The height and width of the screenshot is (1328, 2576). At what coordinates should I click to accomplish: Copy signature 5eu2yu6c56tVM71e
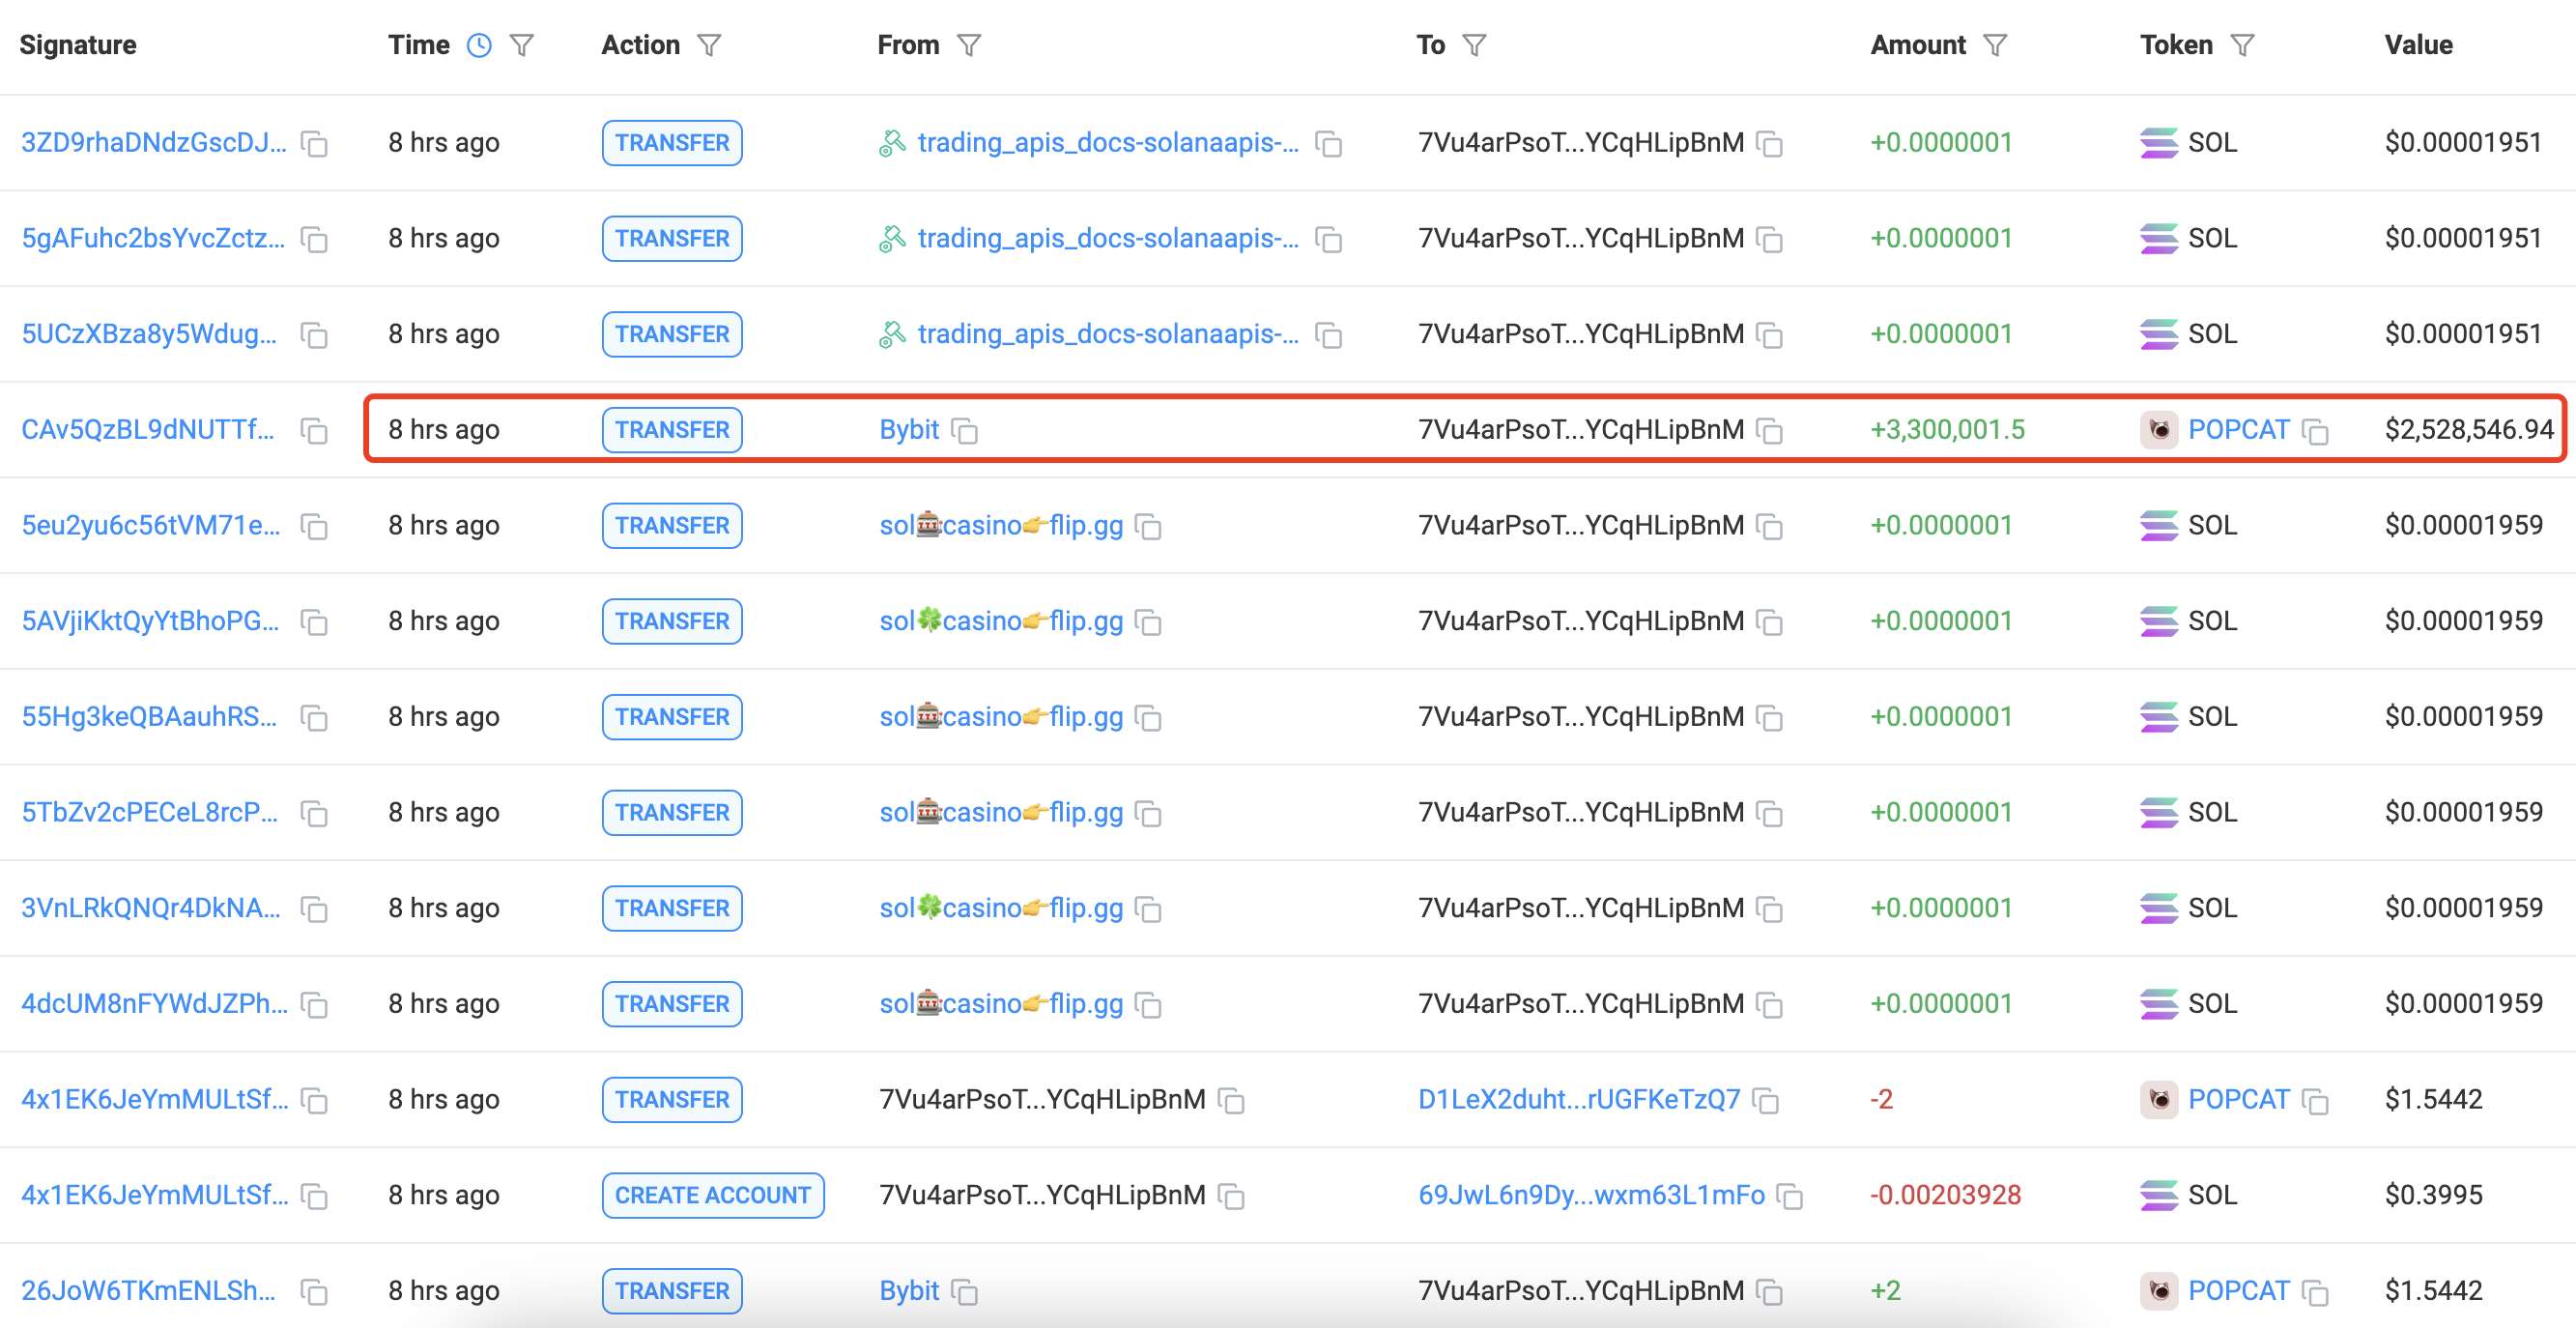(x=314, y=527)
